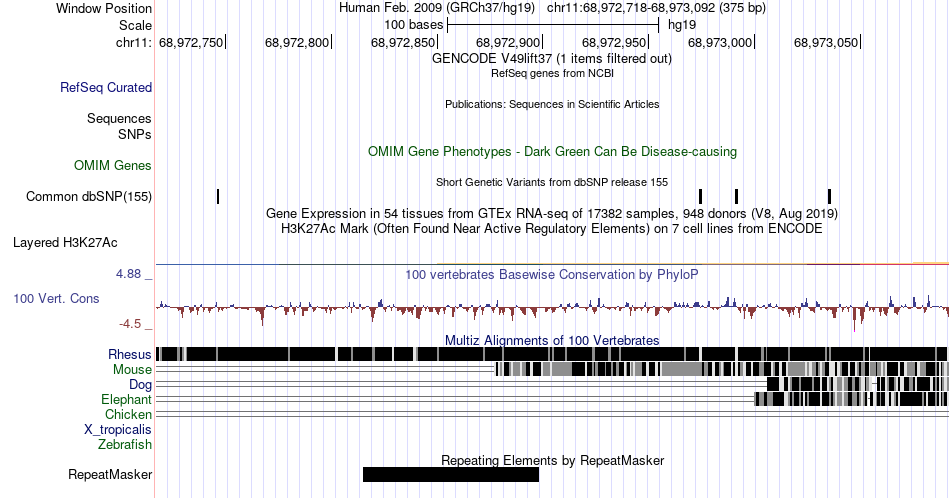The image size is (950, 498).
Task: Click the RefSeq genes from NCBI title
Action: (552, 73)
